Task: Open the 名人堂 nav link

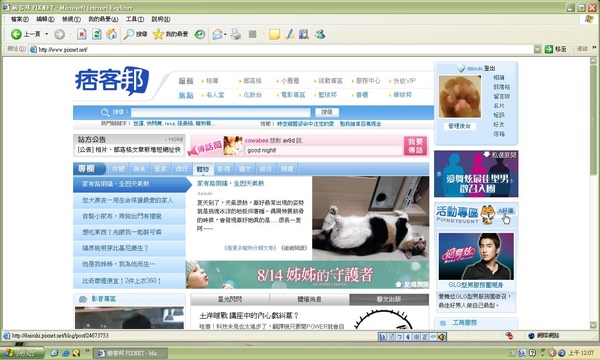Action: coord(215,95)
